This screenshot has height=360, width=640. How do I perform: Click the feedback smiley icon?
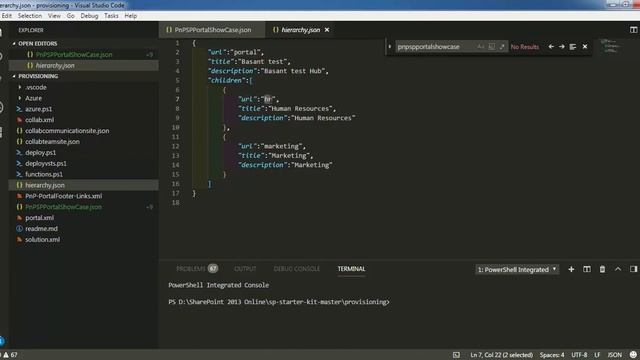coord(633,355)
